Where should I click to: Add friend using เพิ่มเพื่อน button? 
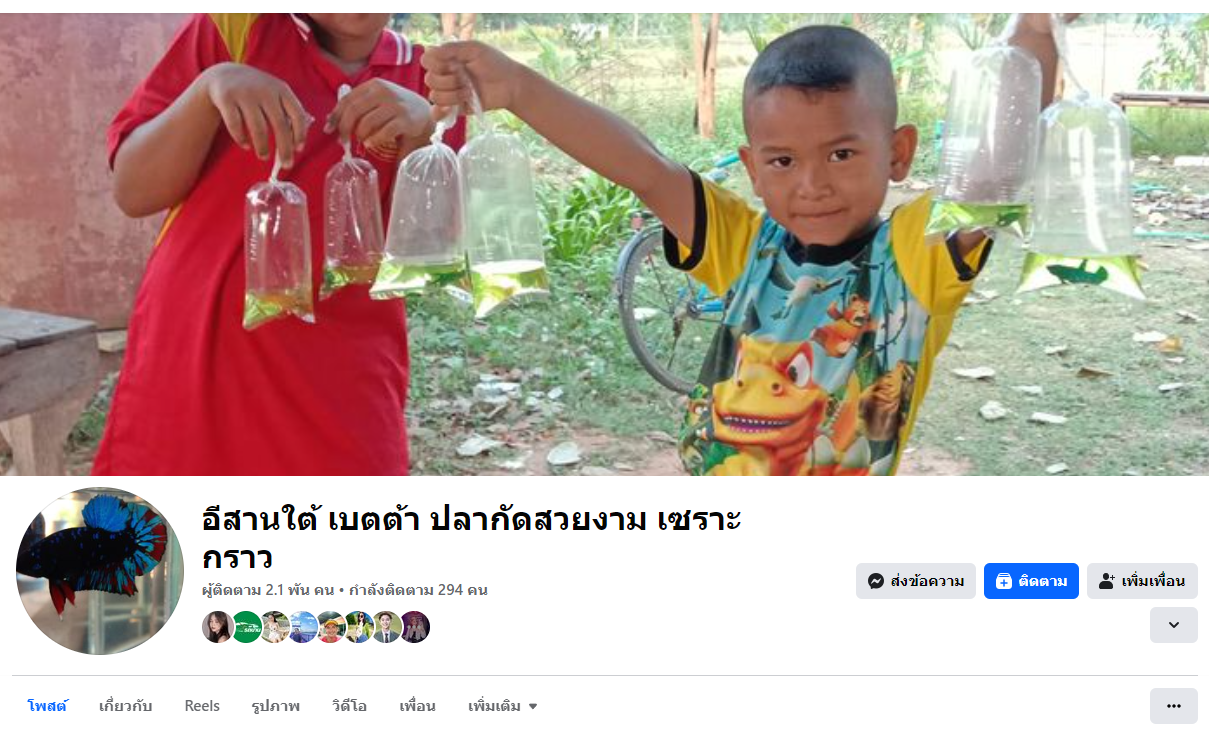(1142, 581)
